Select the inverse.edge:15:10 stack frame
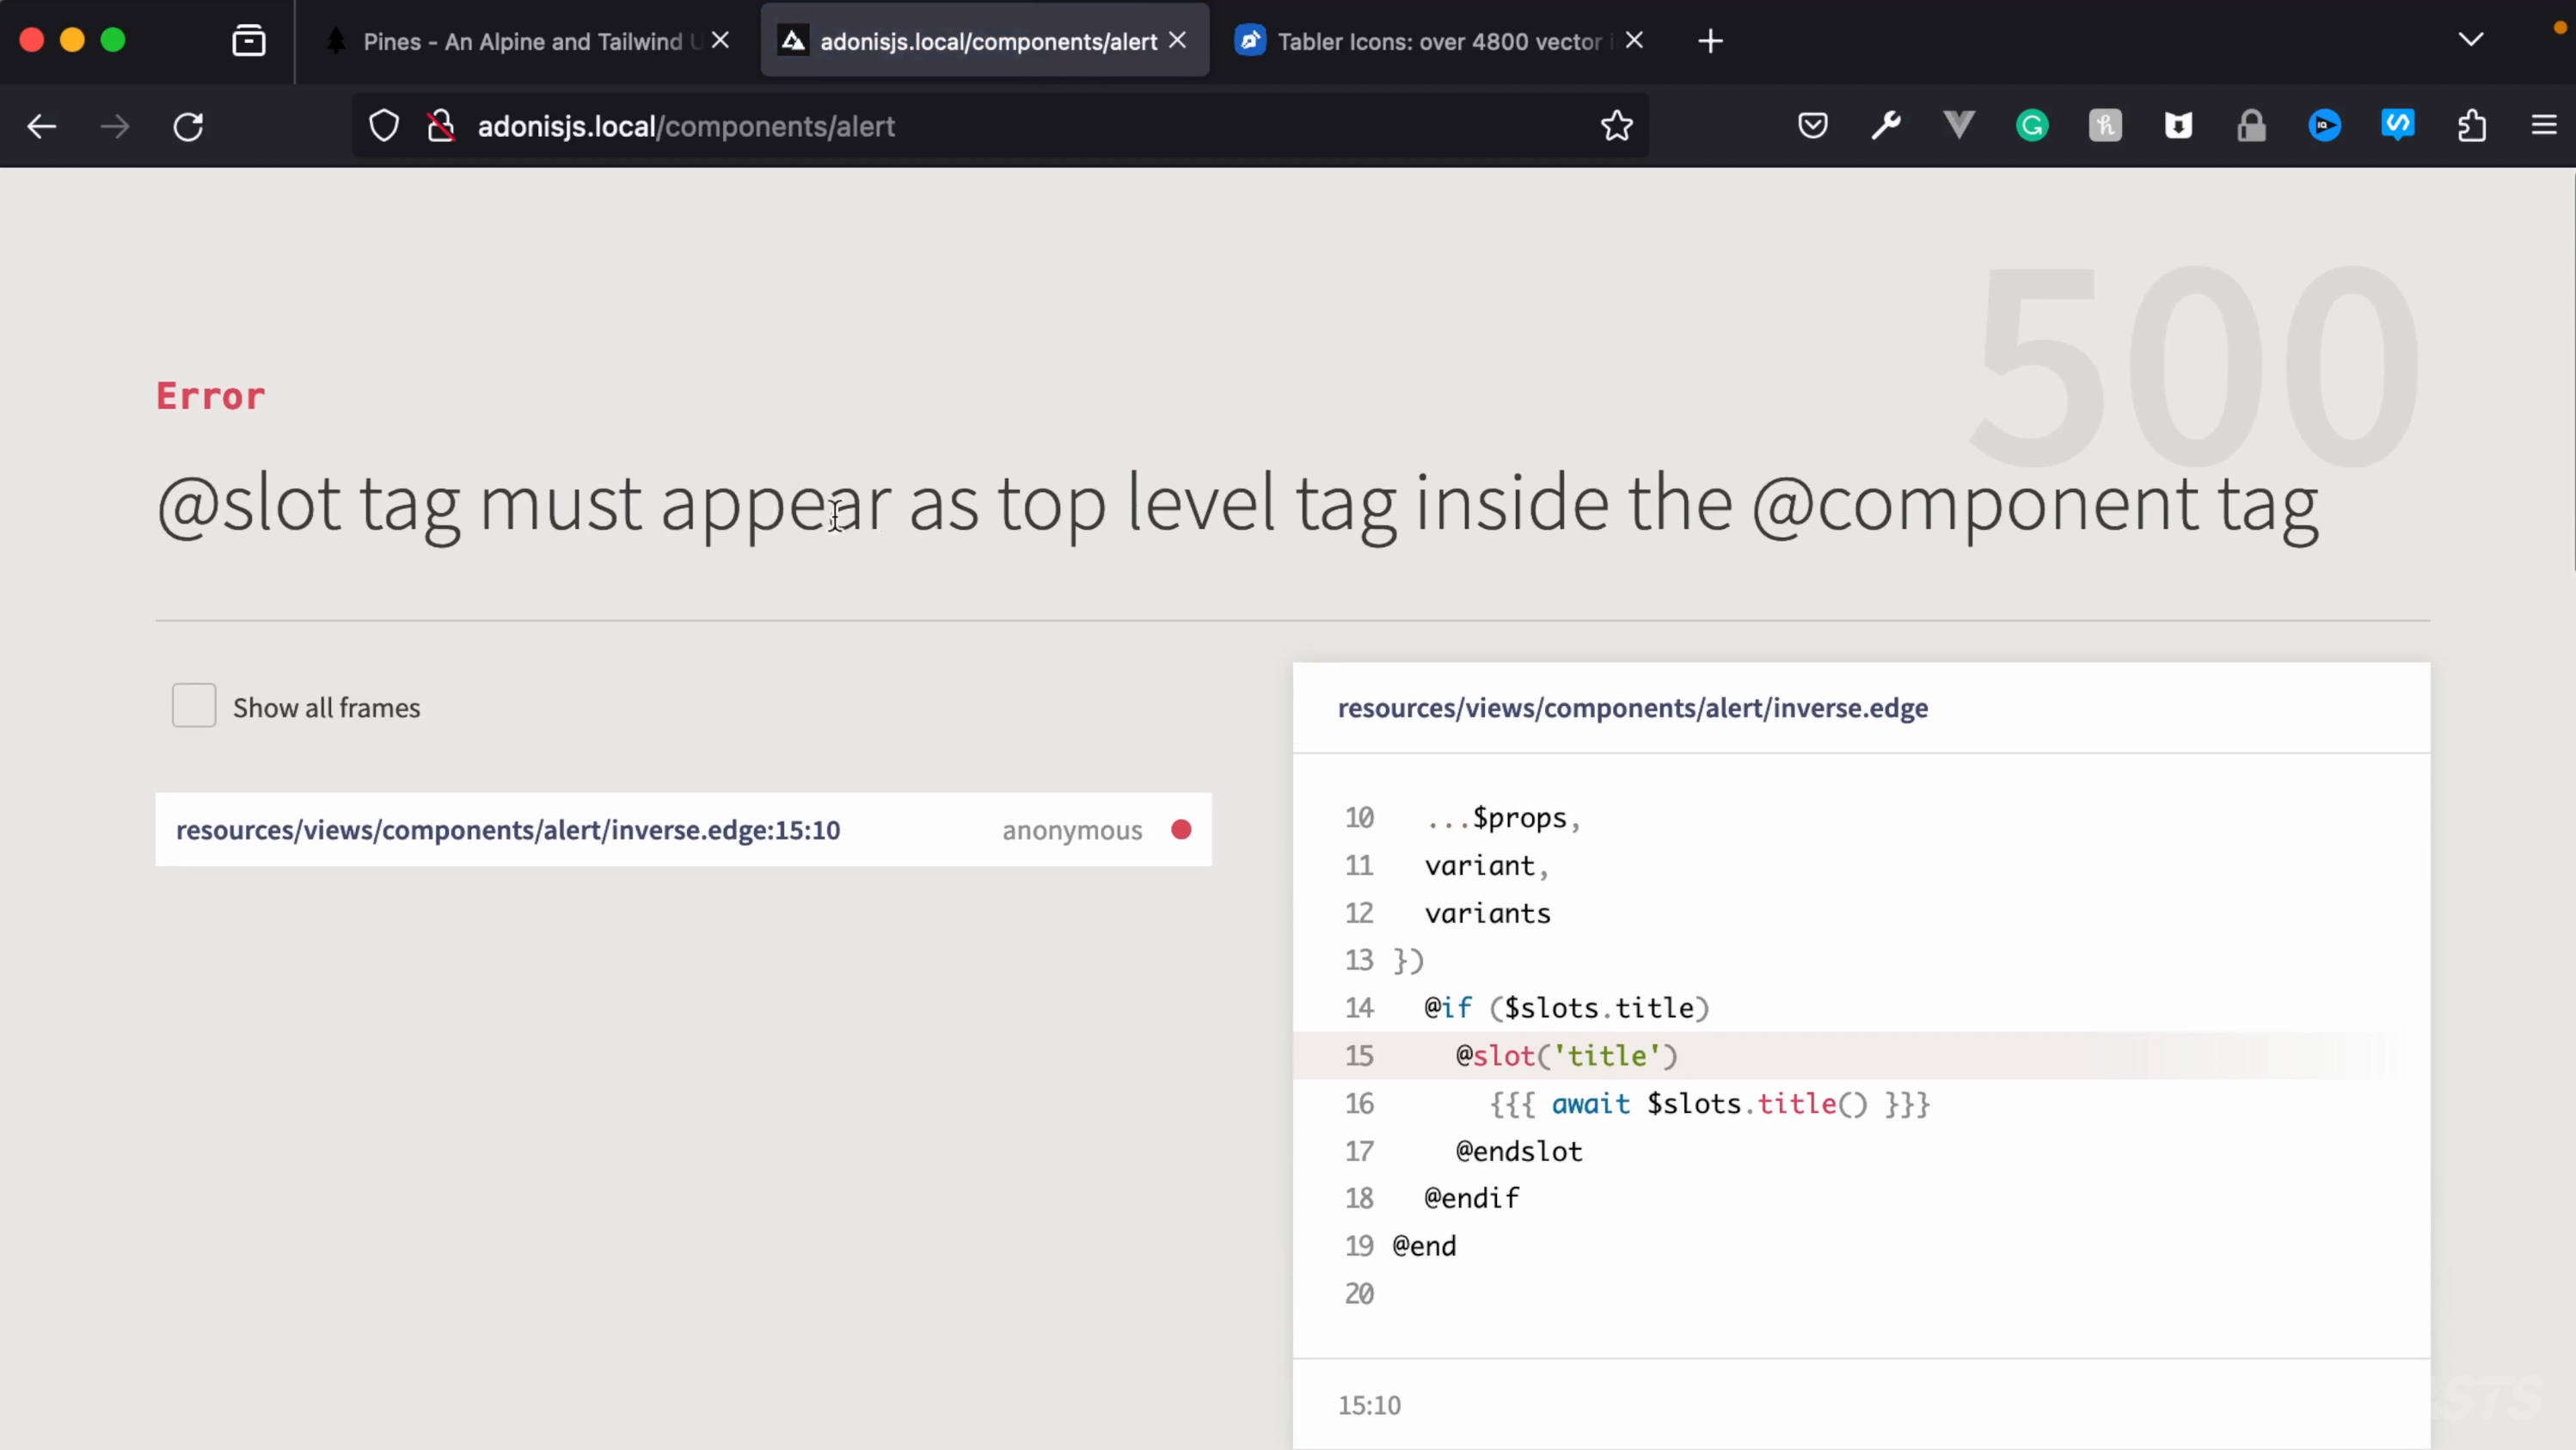This screenshot has width=2576, height=1450. pyautogui.click(x=683, y=830)
